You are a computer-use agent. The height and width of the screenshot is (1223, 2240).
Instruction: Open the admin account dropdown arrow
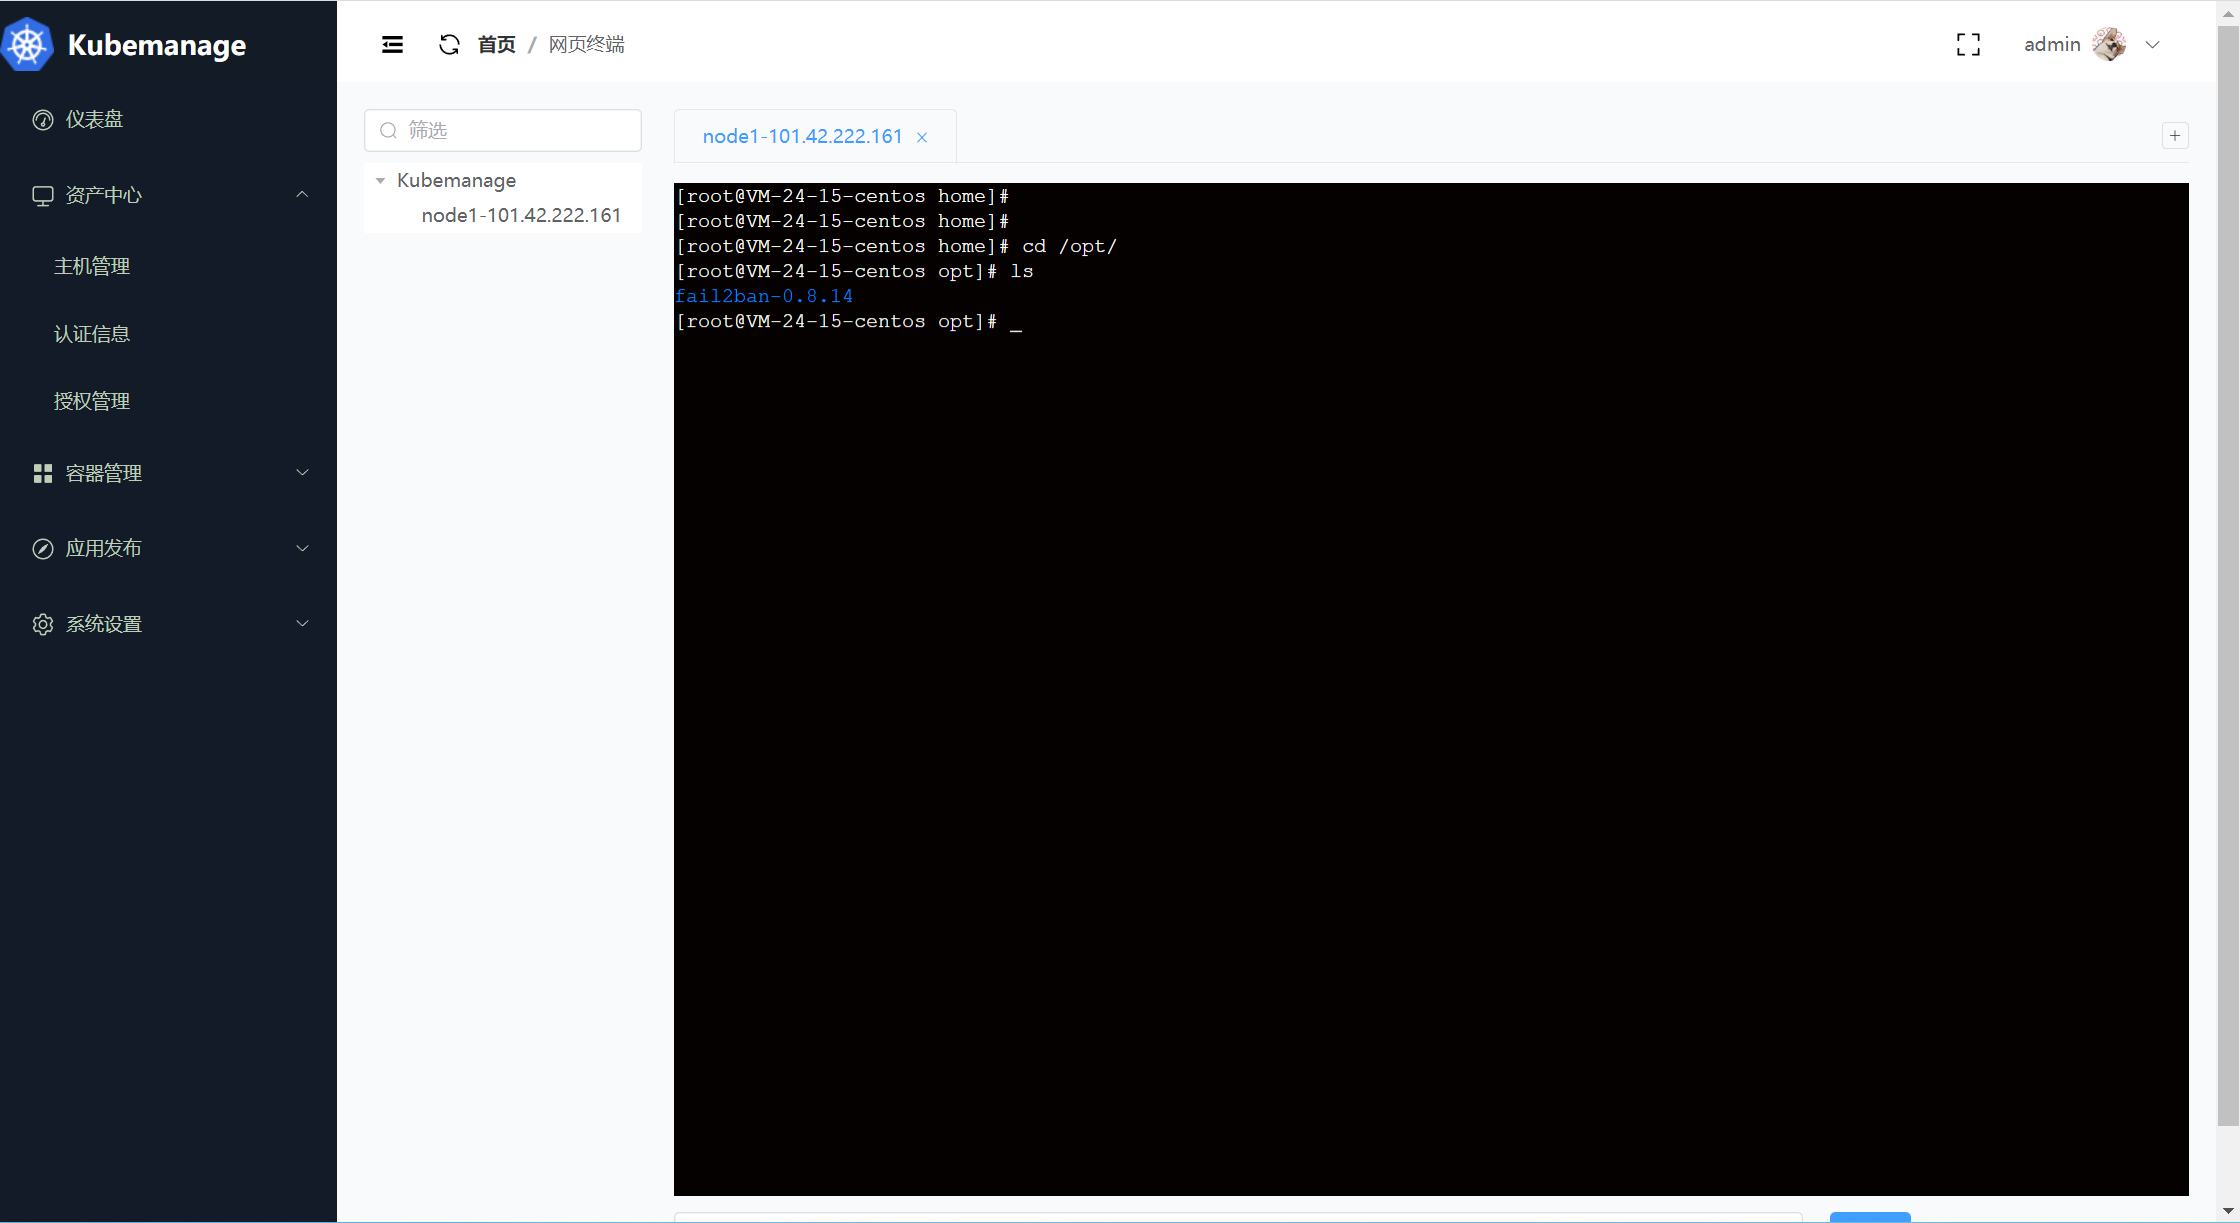pos(2153,44)
